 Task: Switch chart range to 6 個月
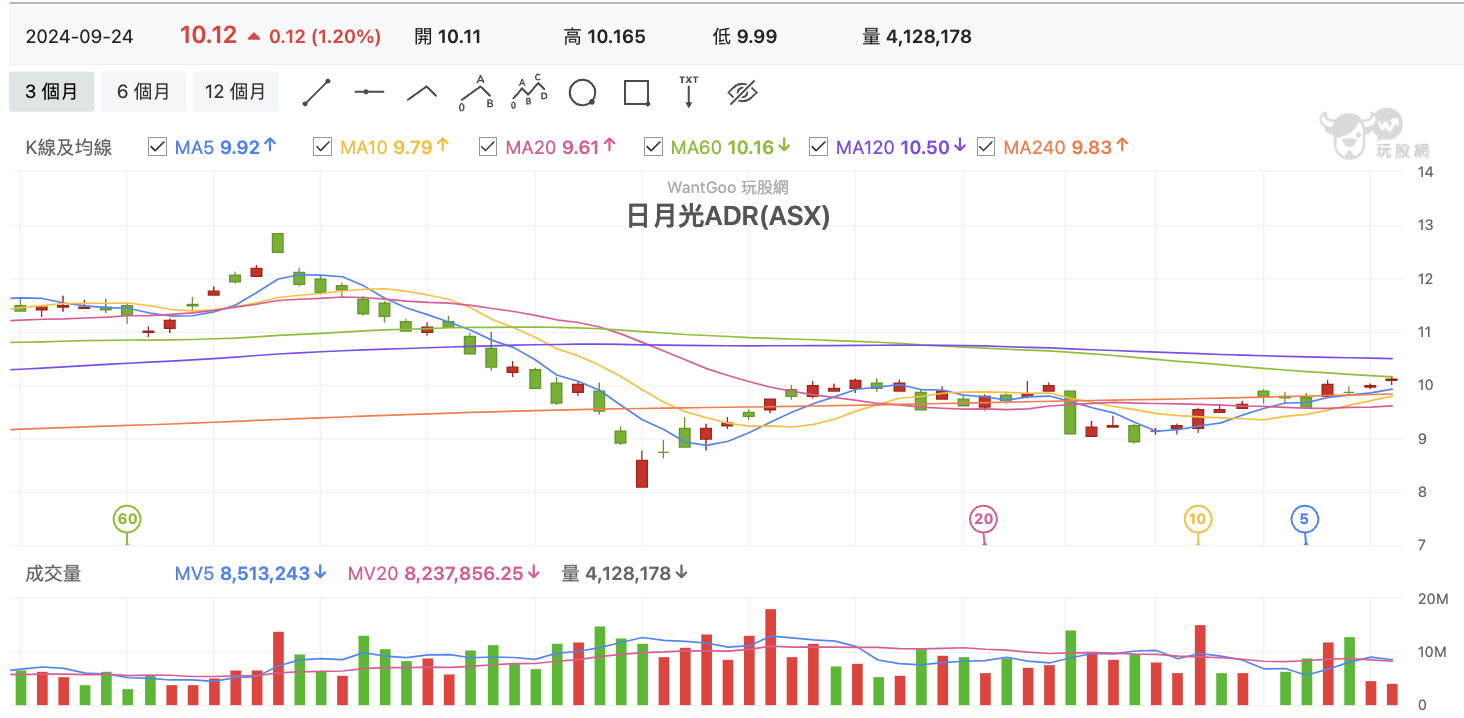pyautogui.click(x=143, y=92)
